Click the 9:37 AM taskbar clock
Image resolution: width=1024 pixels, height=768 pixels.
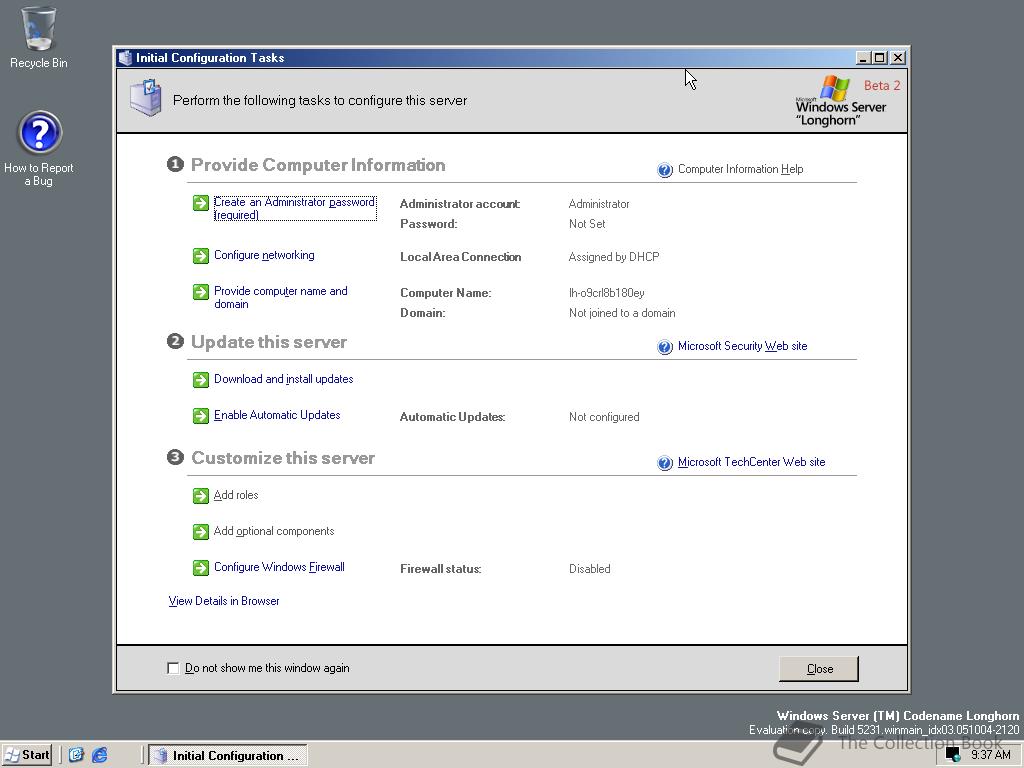point(990,755)
